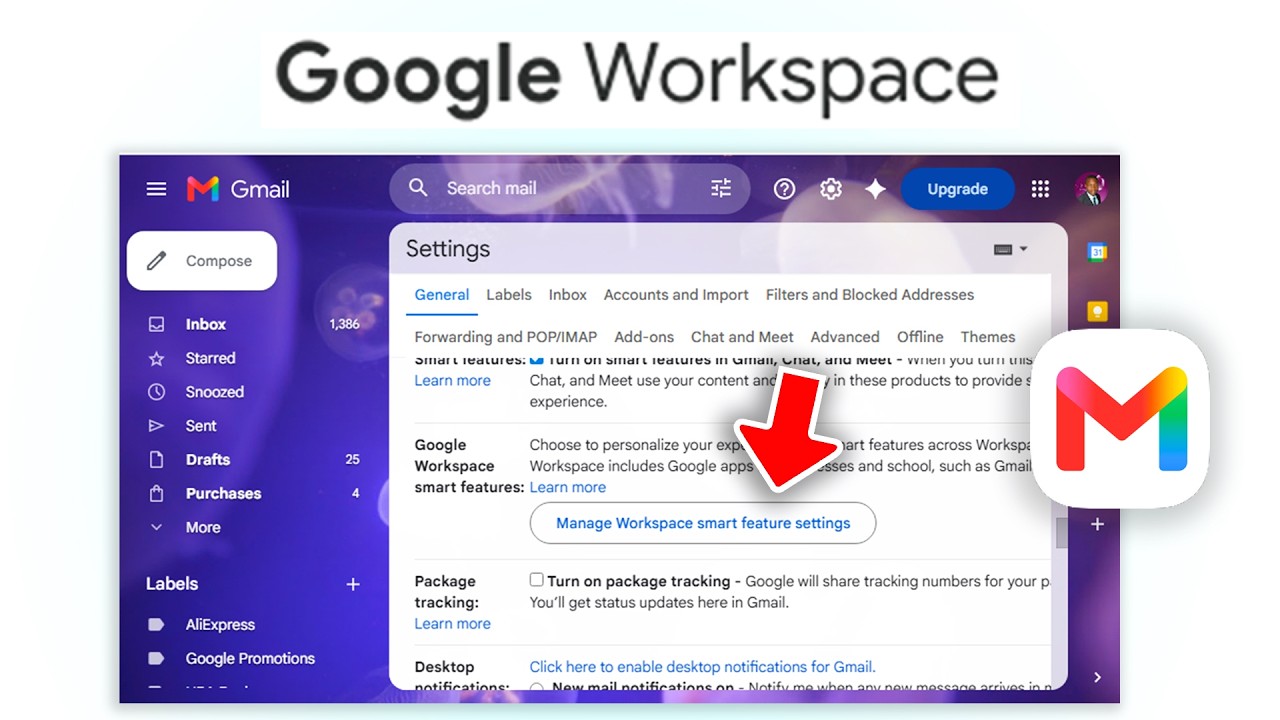The height and width of the screenshot is (720, 1280).
Task: Click Learn more under Smart features
Action: pos(452,381)
